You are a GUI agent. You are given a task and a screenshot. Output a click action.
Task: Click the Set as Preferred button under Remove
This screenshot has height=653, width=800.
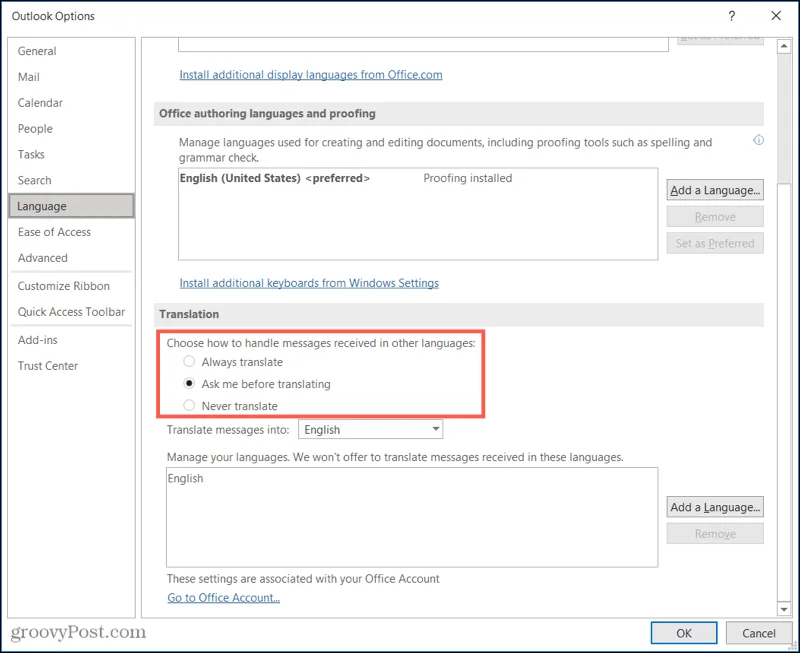[715, 243]
